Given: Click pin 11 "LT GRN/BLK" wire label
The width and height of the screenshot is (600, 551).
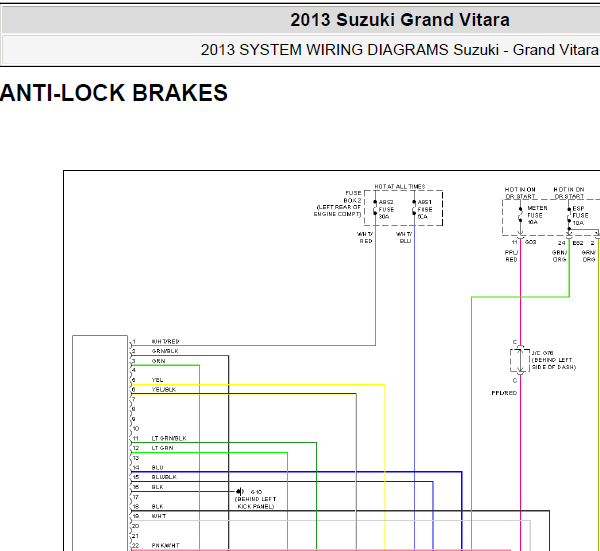Looking at the screenshot, I should [x=169, y=438].
